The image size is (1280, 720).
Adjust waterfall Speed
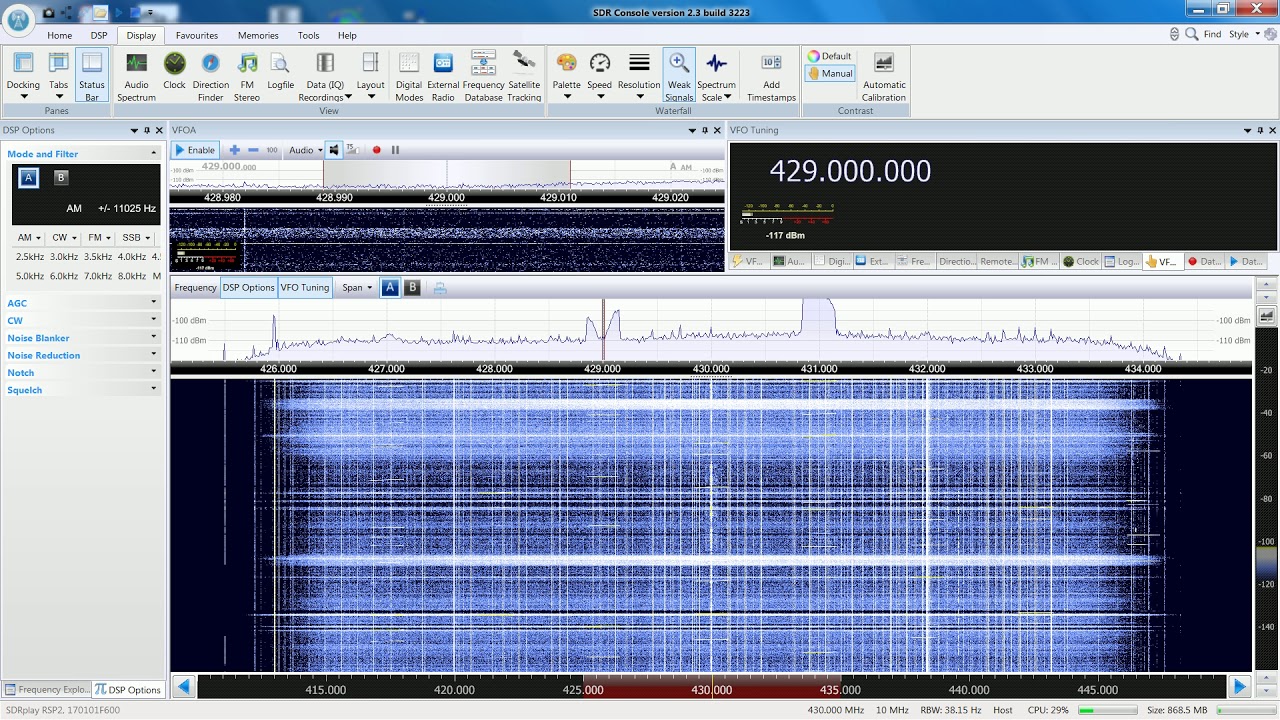tap(599, 75)
